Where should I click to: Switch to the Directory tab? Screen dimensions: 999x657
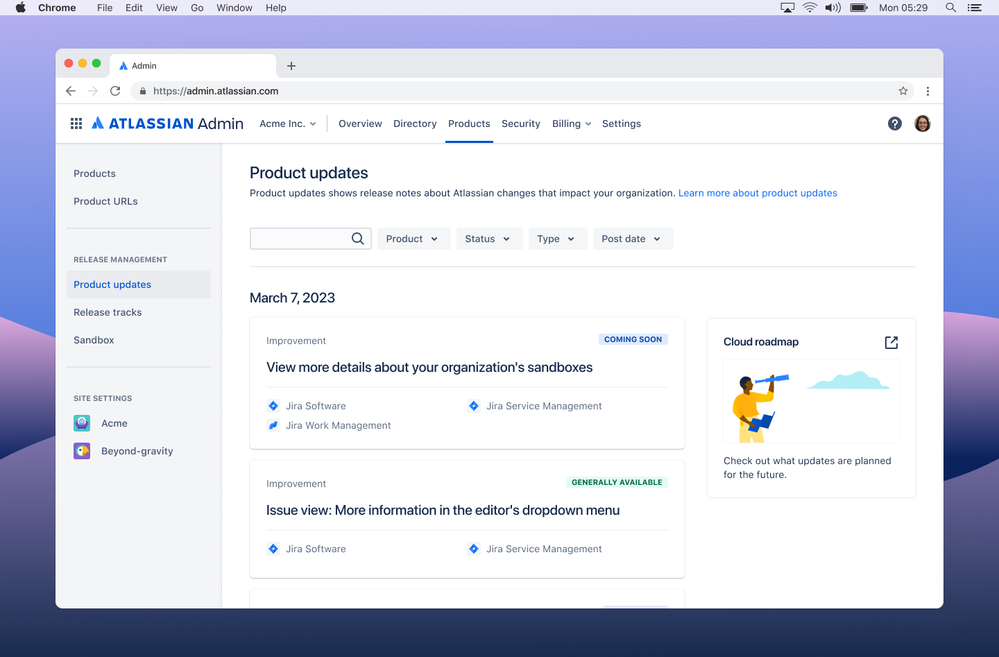415,124
